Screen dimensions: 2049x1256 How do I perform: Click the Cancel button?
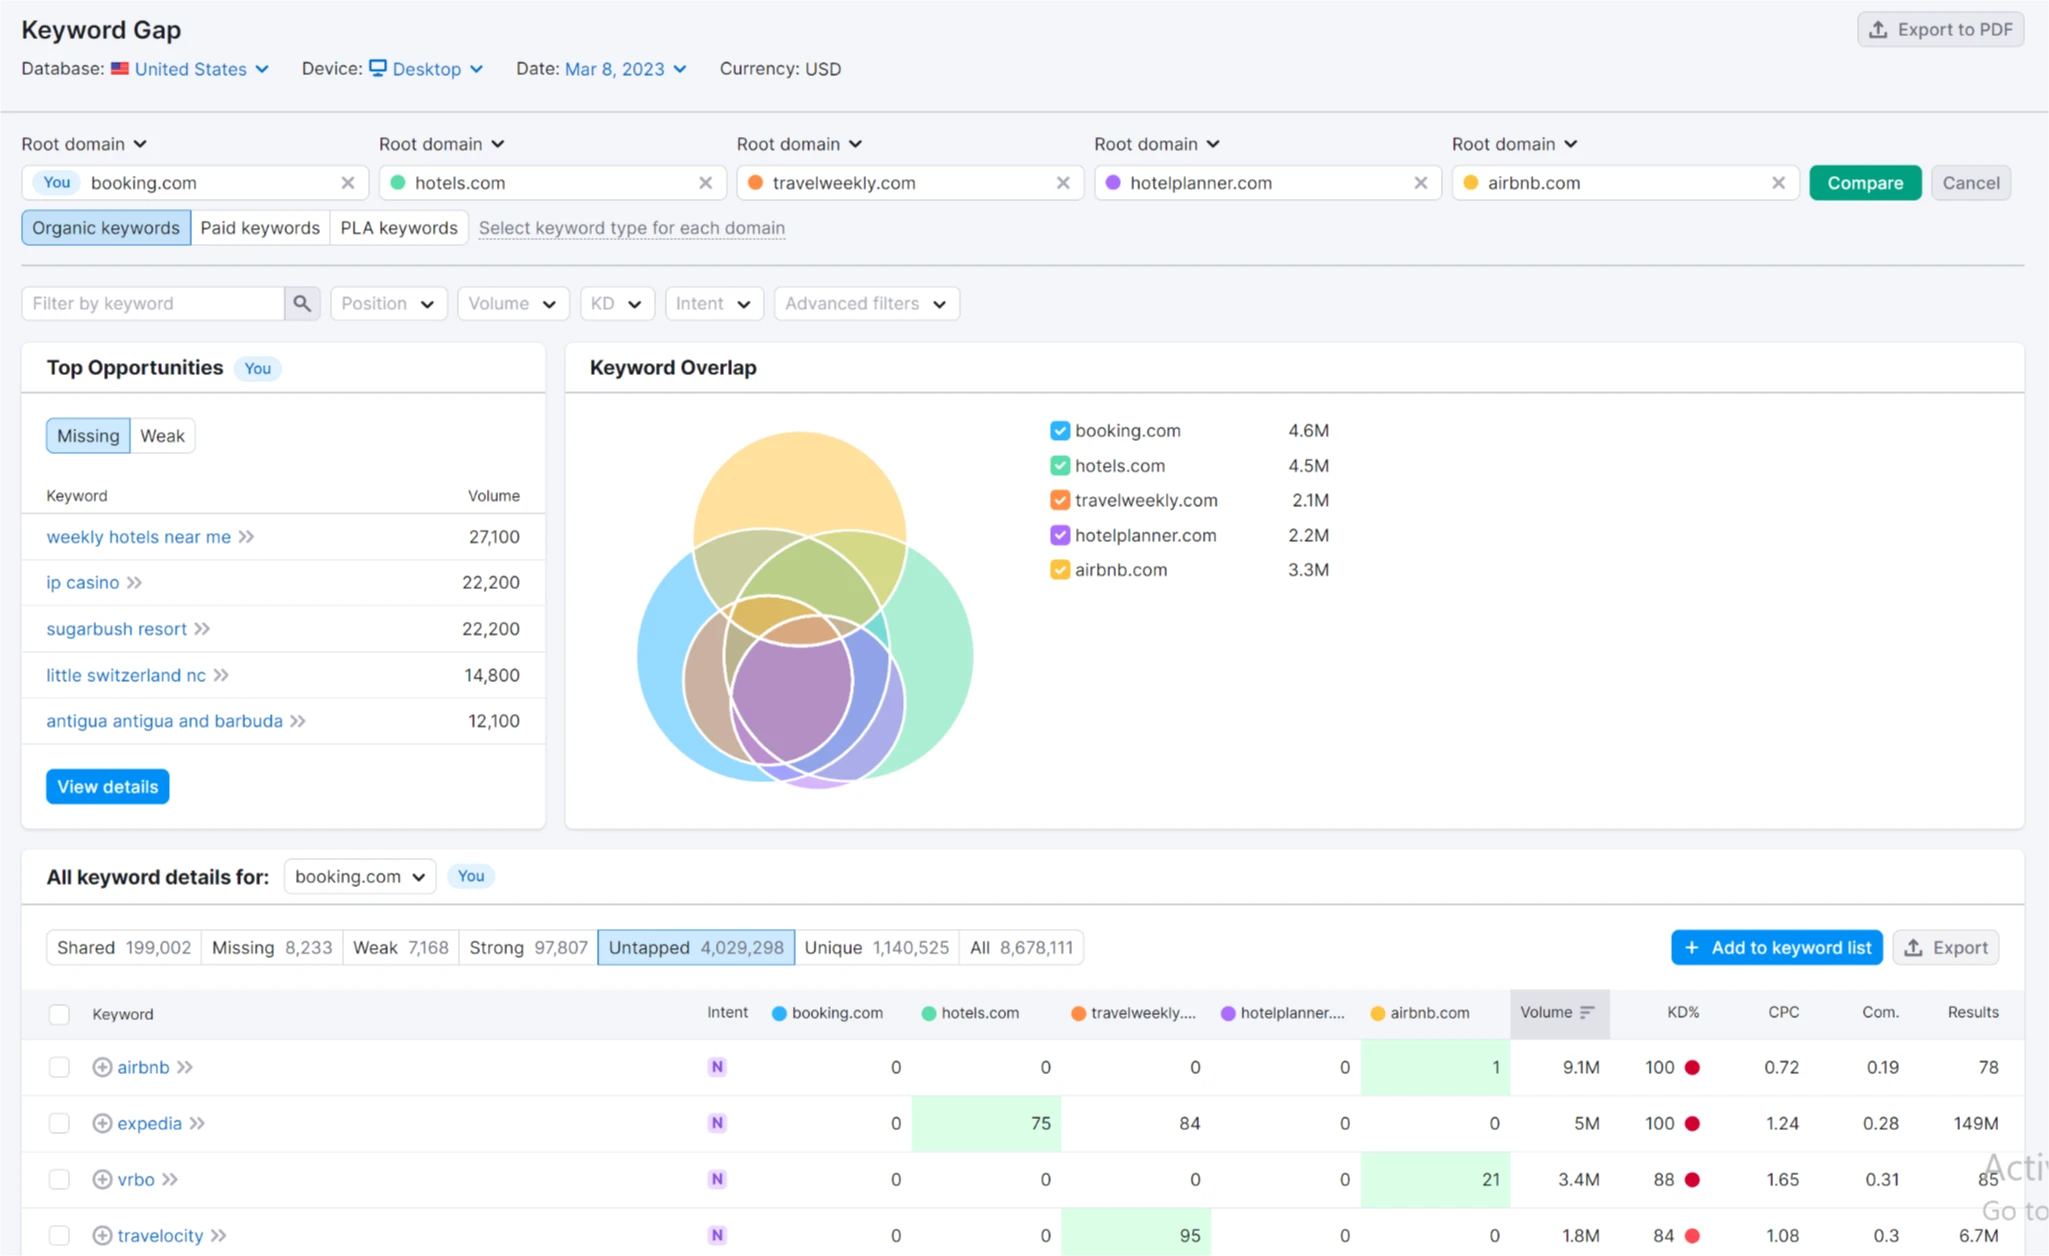(x=1971, y=183)
